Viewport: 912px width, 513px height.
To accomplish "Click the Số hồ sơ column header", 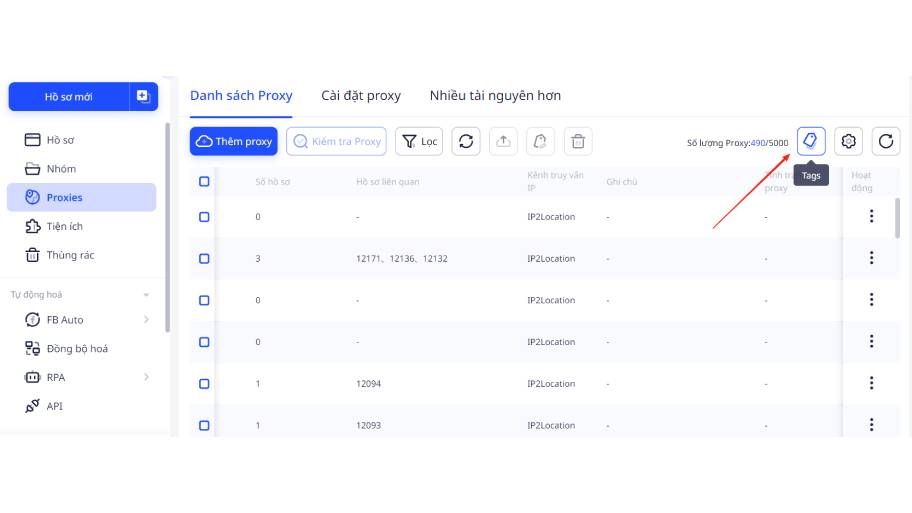I will click(x=273, y=182).
